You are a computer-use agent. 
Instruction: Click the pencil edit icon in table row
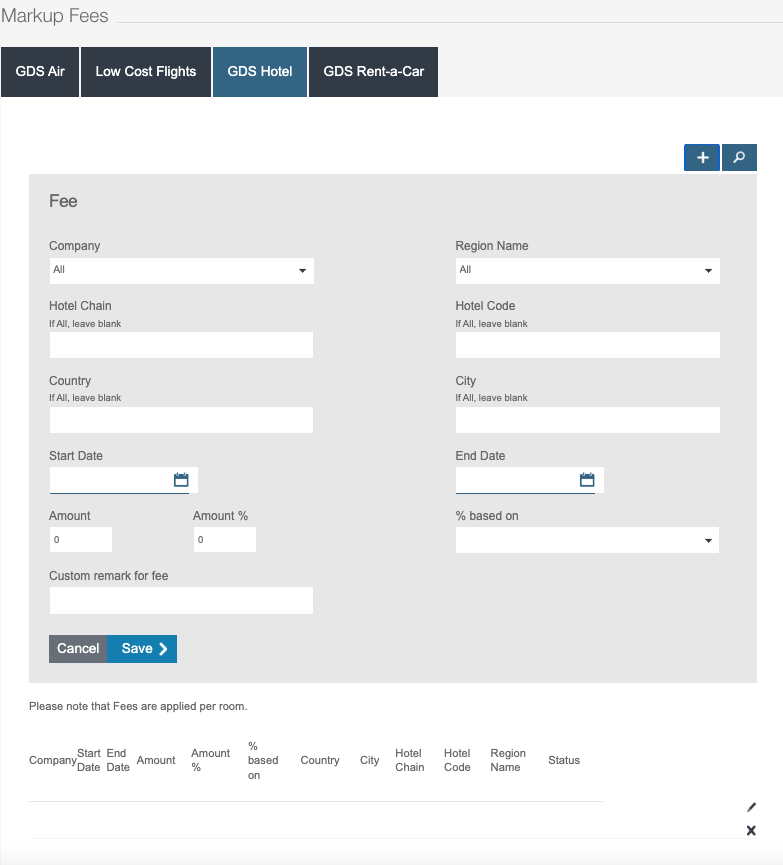click(x=751, y=807)
